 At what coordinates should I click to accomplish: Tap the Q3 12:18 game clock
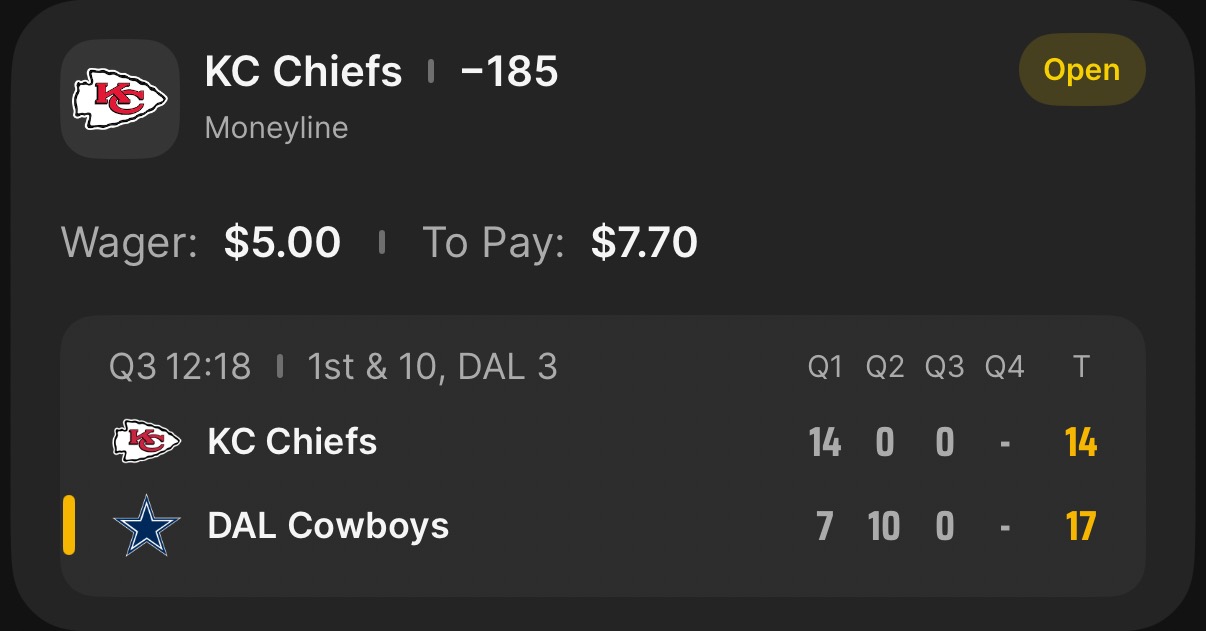180,367
